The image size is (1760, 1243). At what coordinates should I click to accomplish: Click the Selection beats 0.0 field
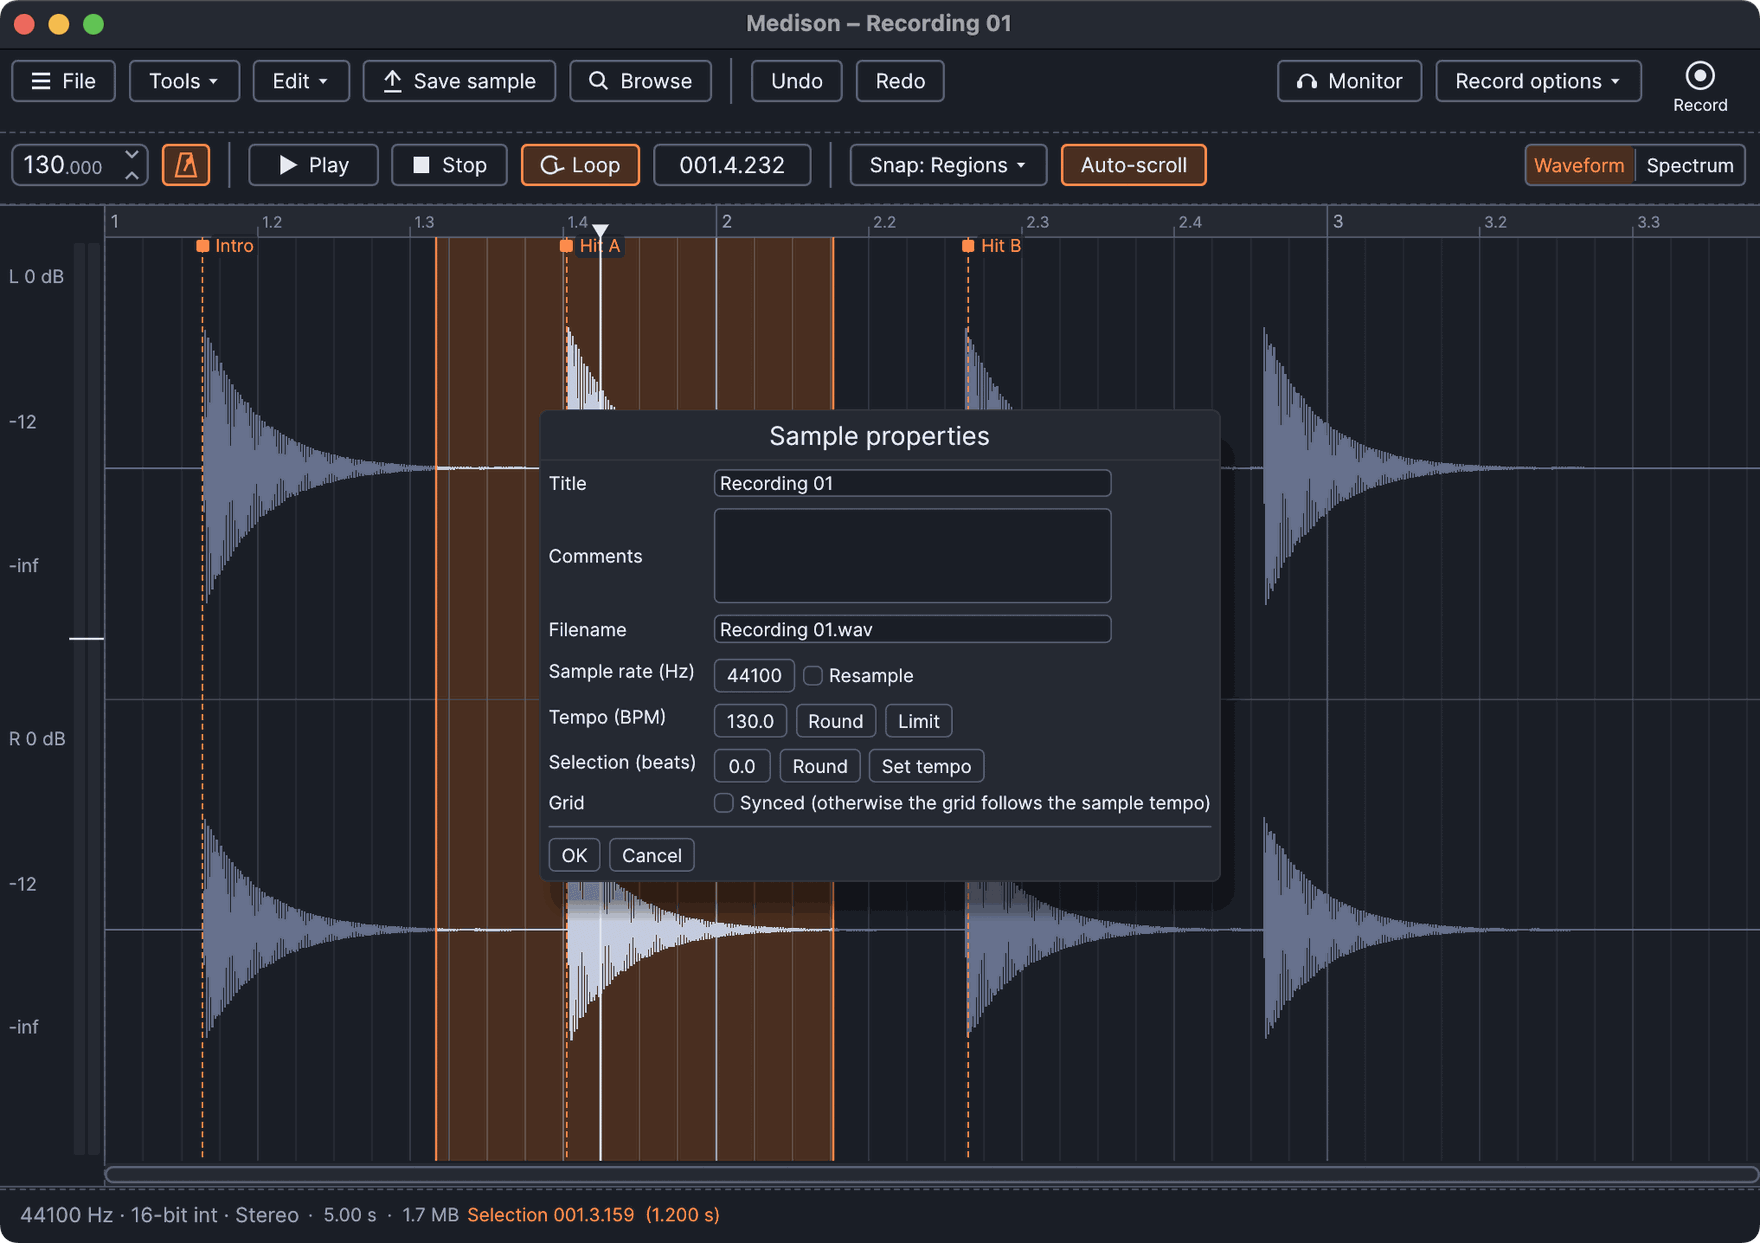[x=741, y=766]
